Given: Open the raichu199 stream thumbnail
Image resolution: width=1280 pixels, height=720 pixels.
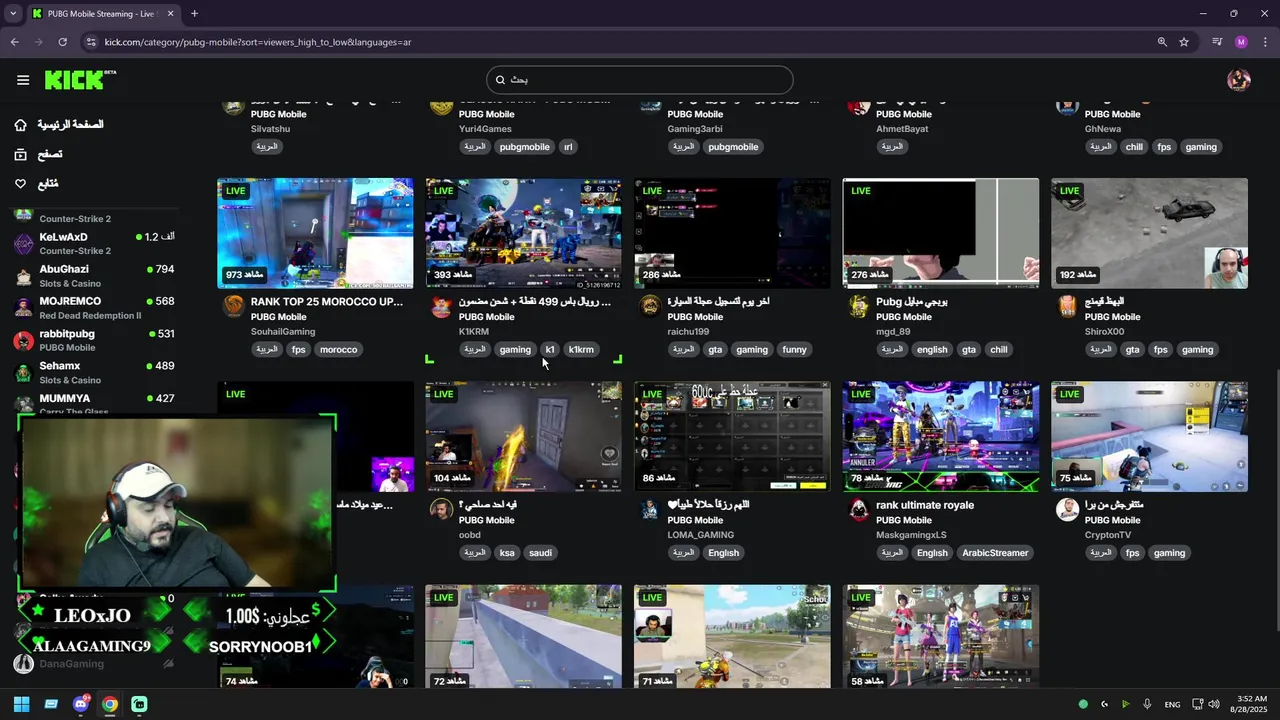Looking at the screenshot, I should pyautogui.click(x=732, y=234).
